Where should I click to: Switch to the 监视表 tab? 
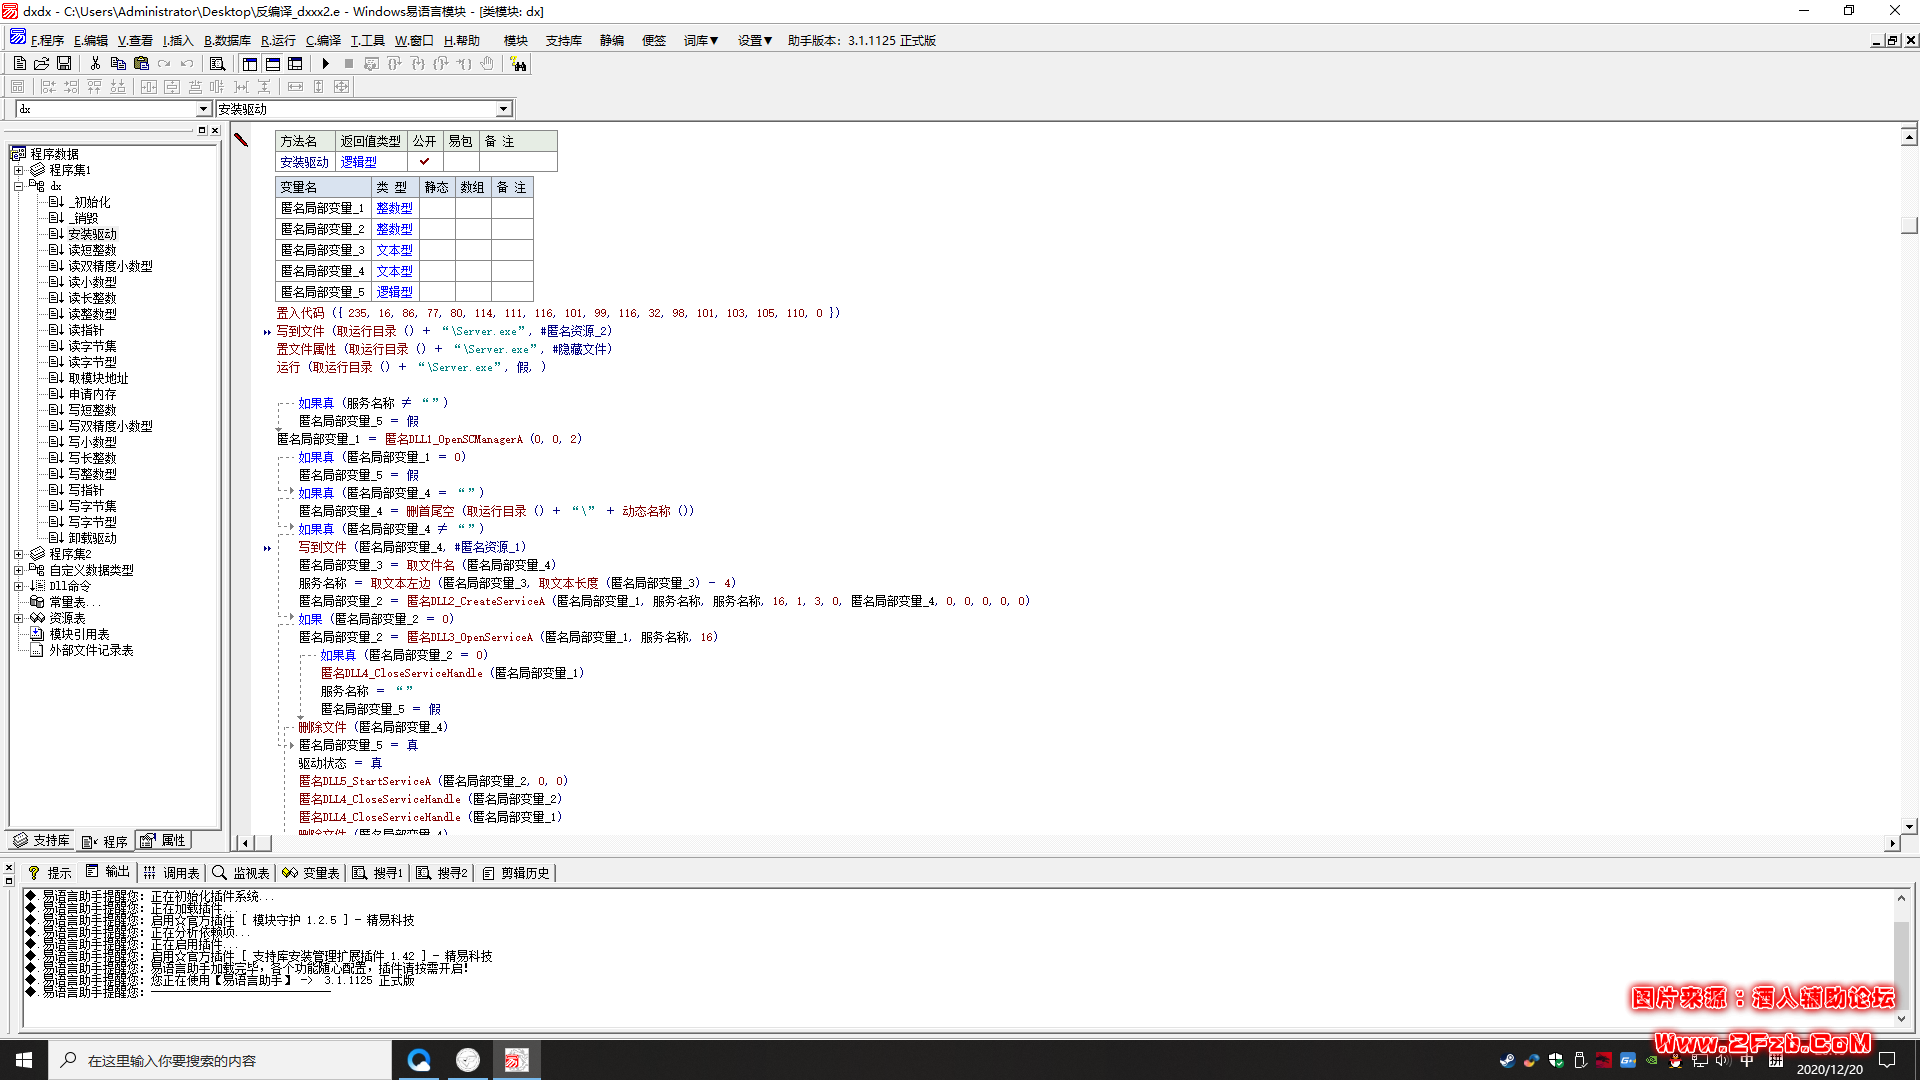pyautogui.click(x=241, y=873)
